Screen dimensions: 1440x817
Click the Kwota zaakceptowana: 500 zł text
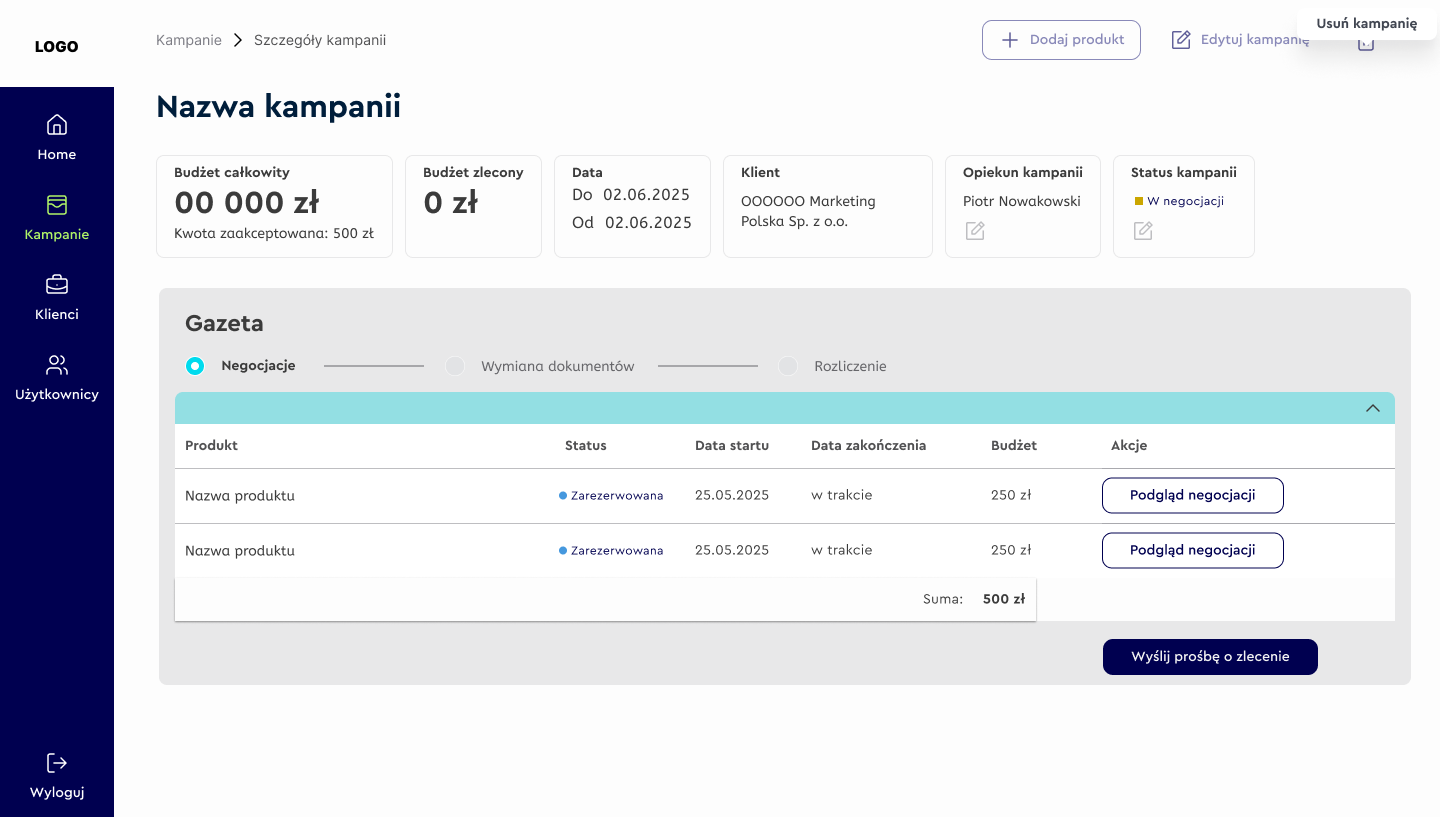tap(274, 233)
